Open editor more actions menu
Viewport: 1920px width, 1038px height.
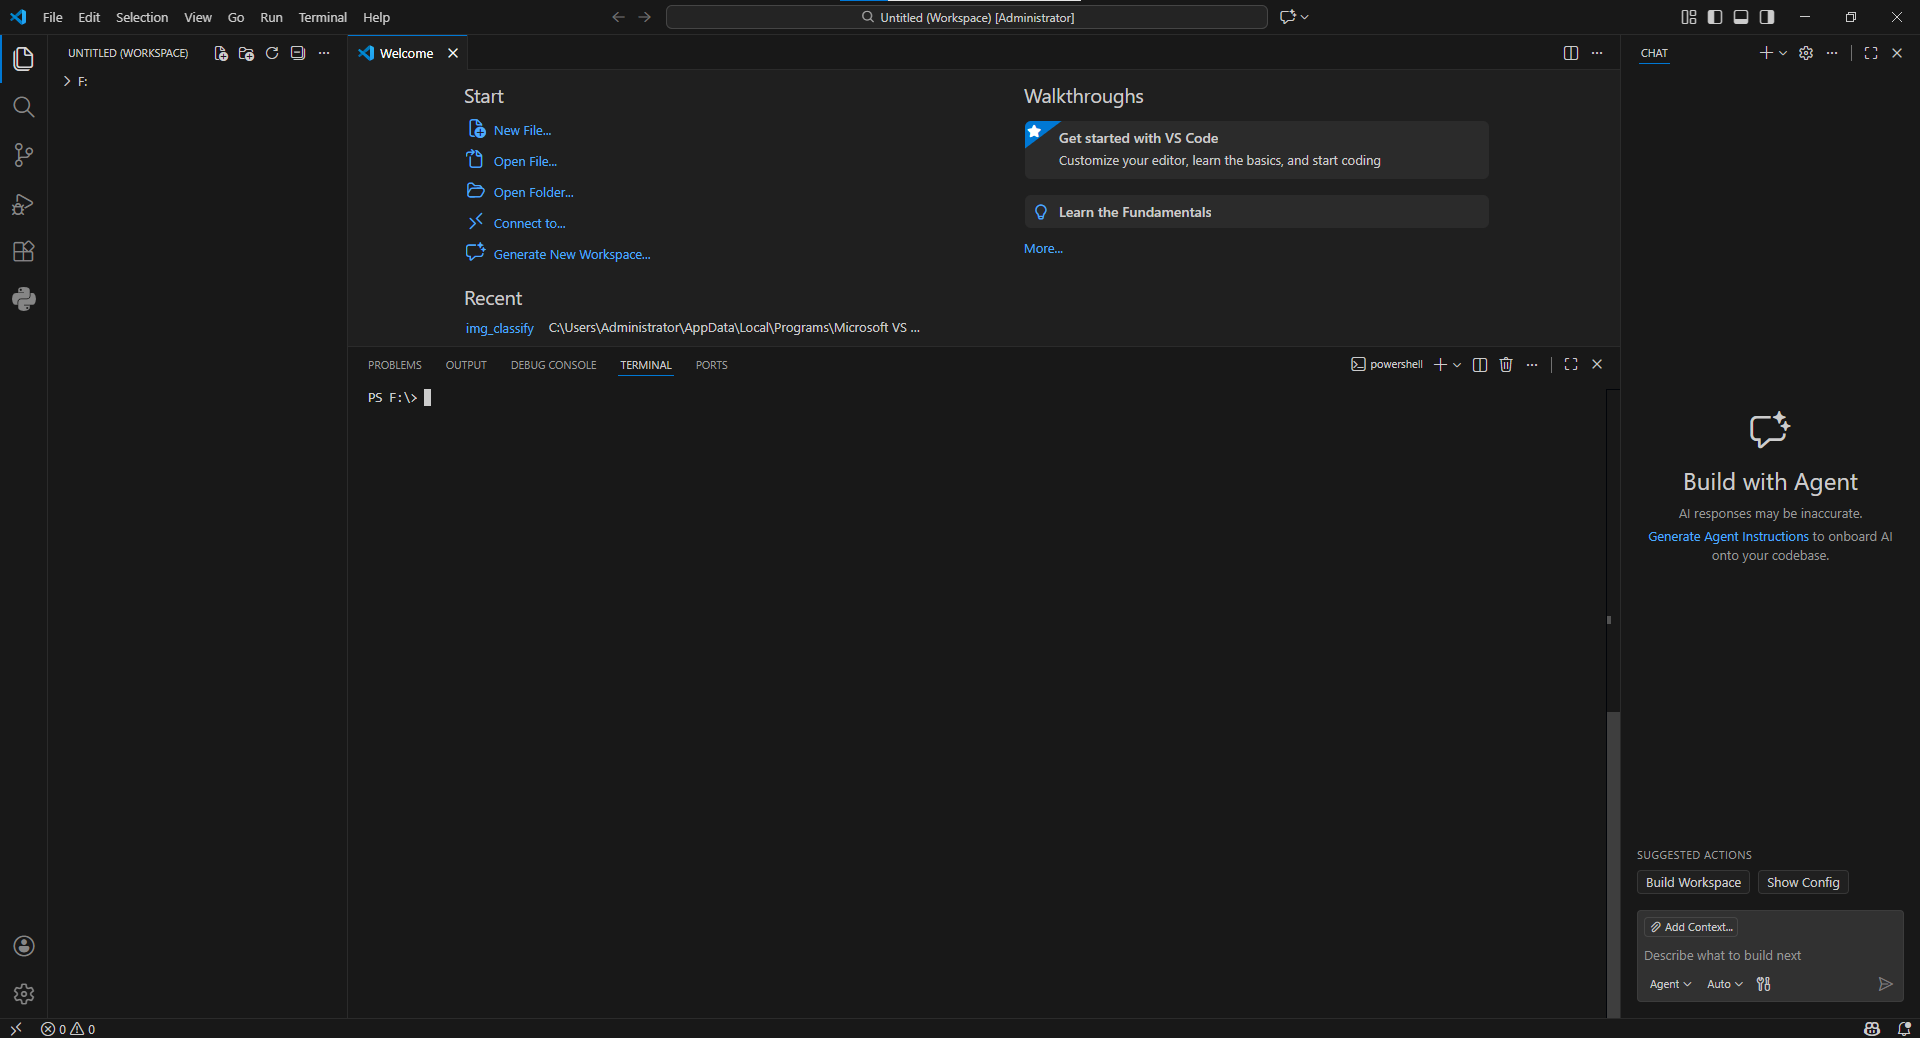pos(1597,53)
